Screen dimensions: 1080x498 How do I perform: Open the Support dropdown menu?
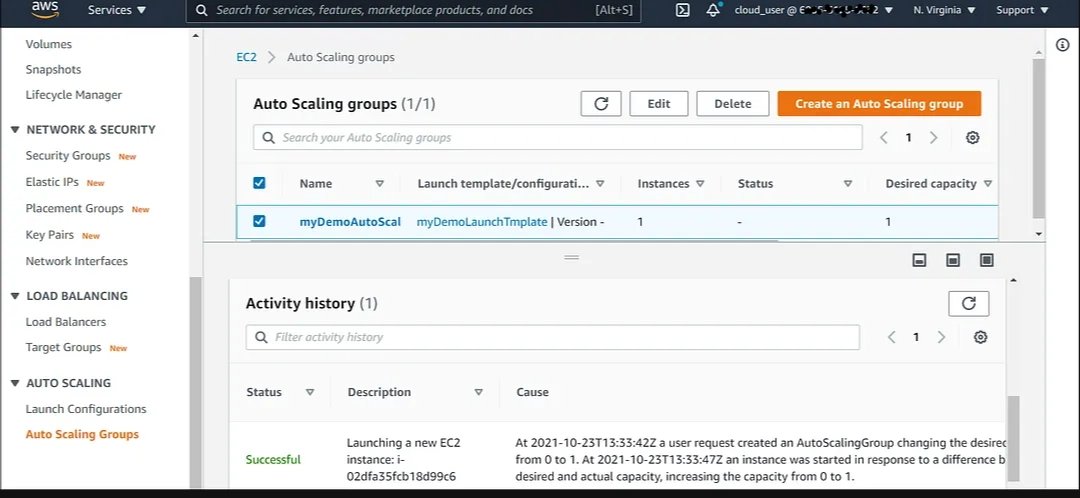click(1021, 10)
